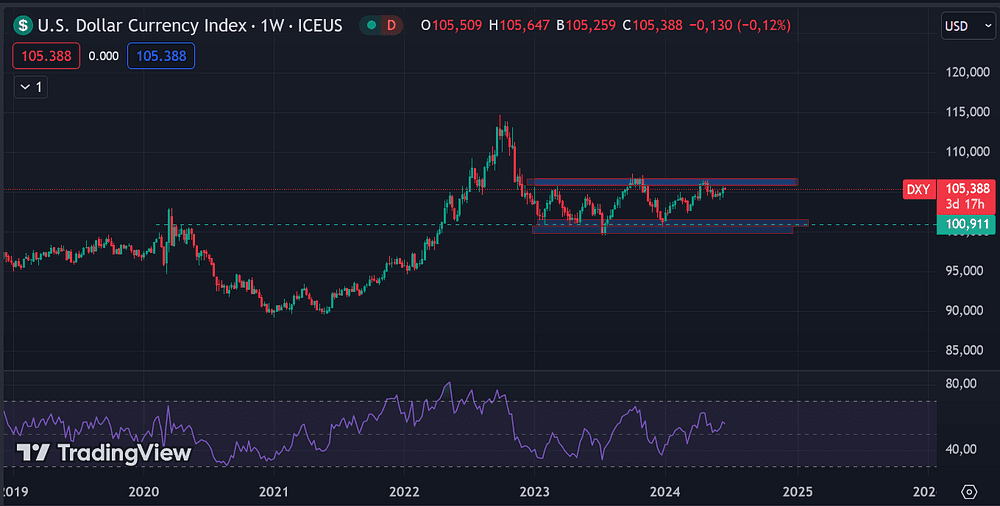
Task: Select the upper blue resistance rectangle
Action: coord(662,182)
